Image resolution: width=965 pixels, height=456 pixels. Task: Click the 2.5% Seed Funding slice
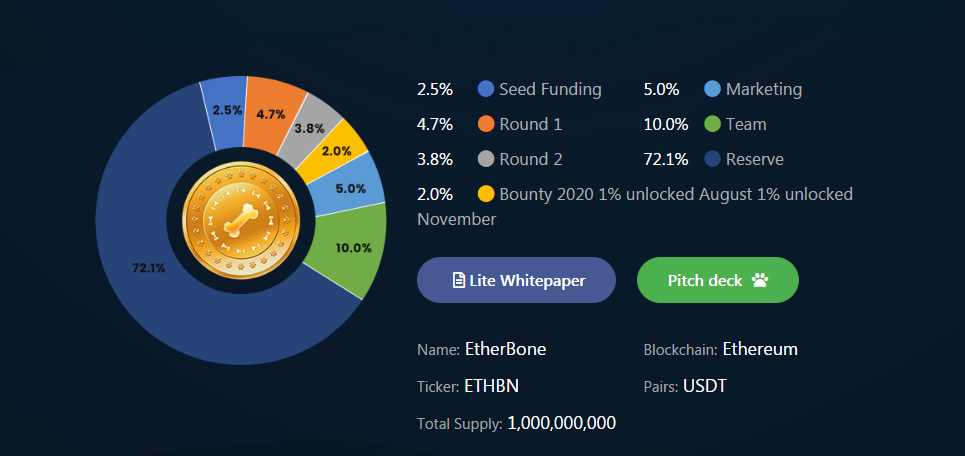(226, 112)
